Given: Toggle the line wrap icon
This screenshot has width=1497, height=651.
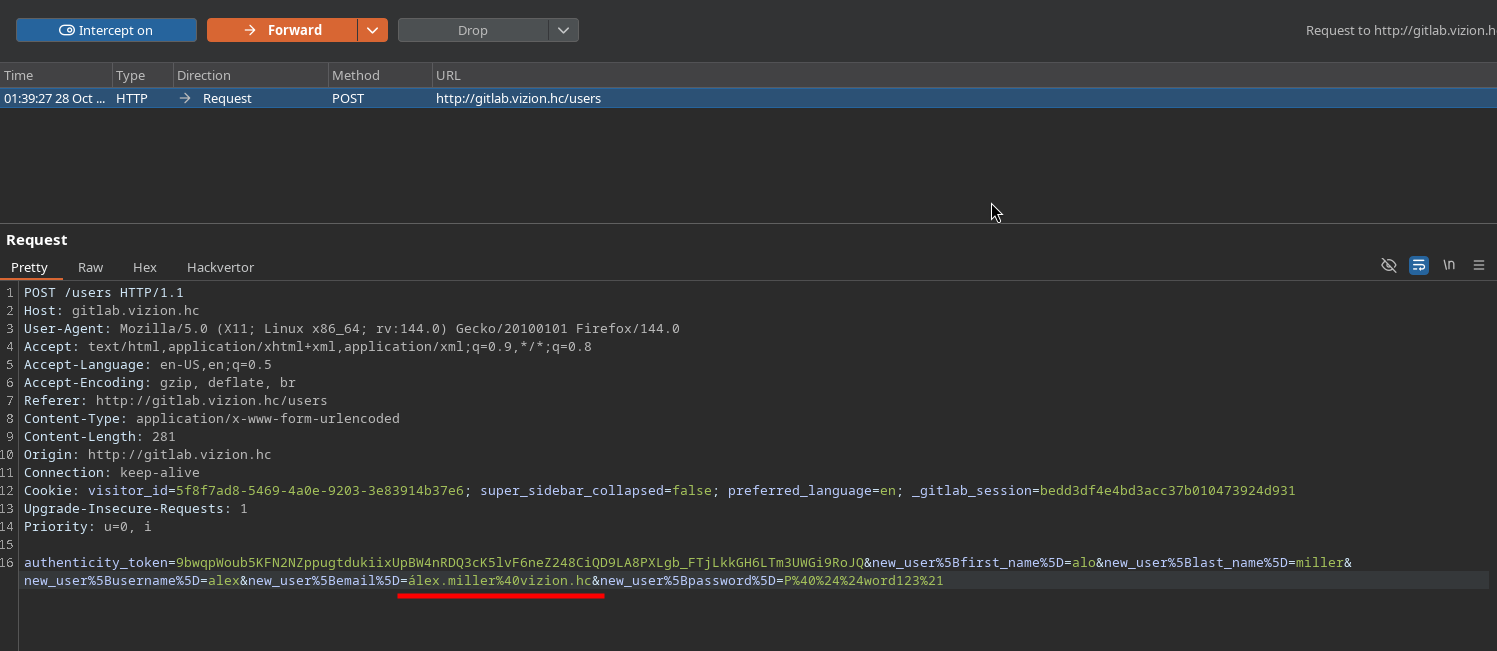Looking at the screenshot, I should click(x=1418, y=265).
